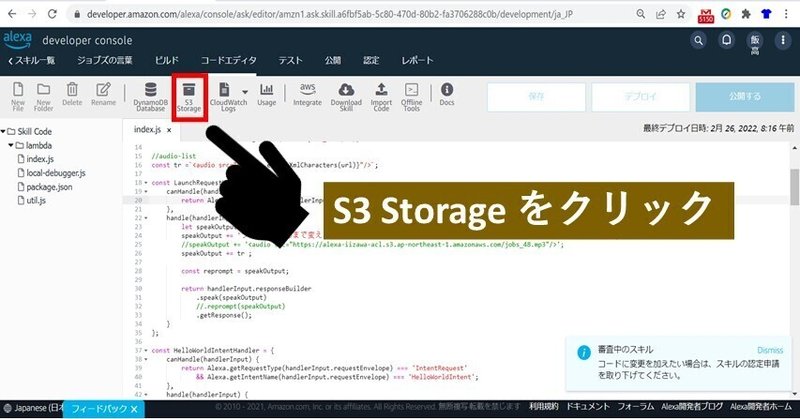This screenshot has height=419, width=800.
Task: Fold code at line 38
Action: click(x=146, y=359)
